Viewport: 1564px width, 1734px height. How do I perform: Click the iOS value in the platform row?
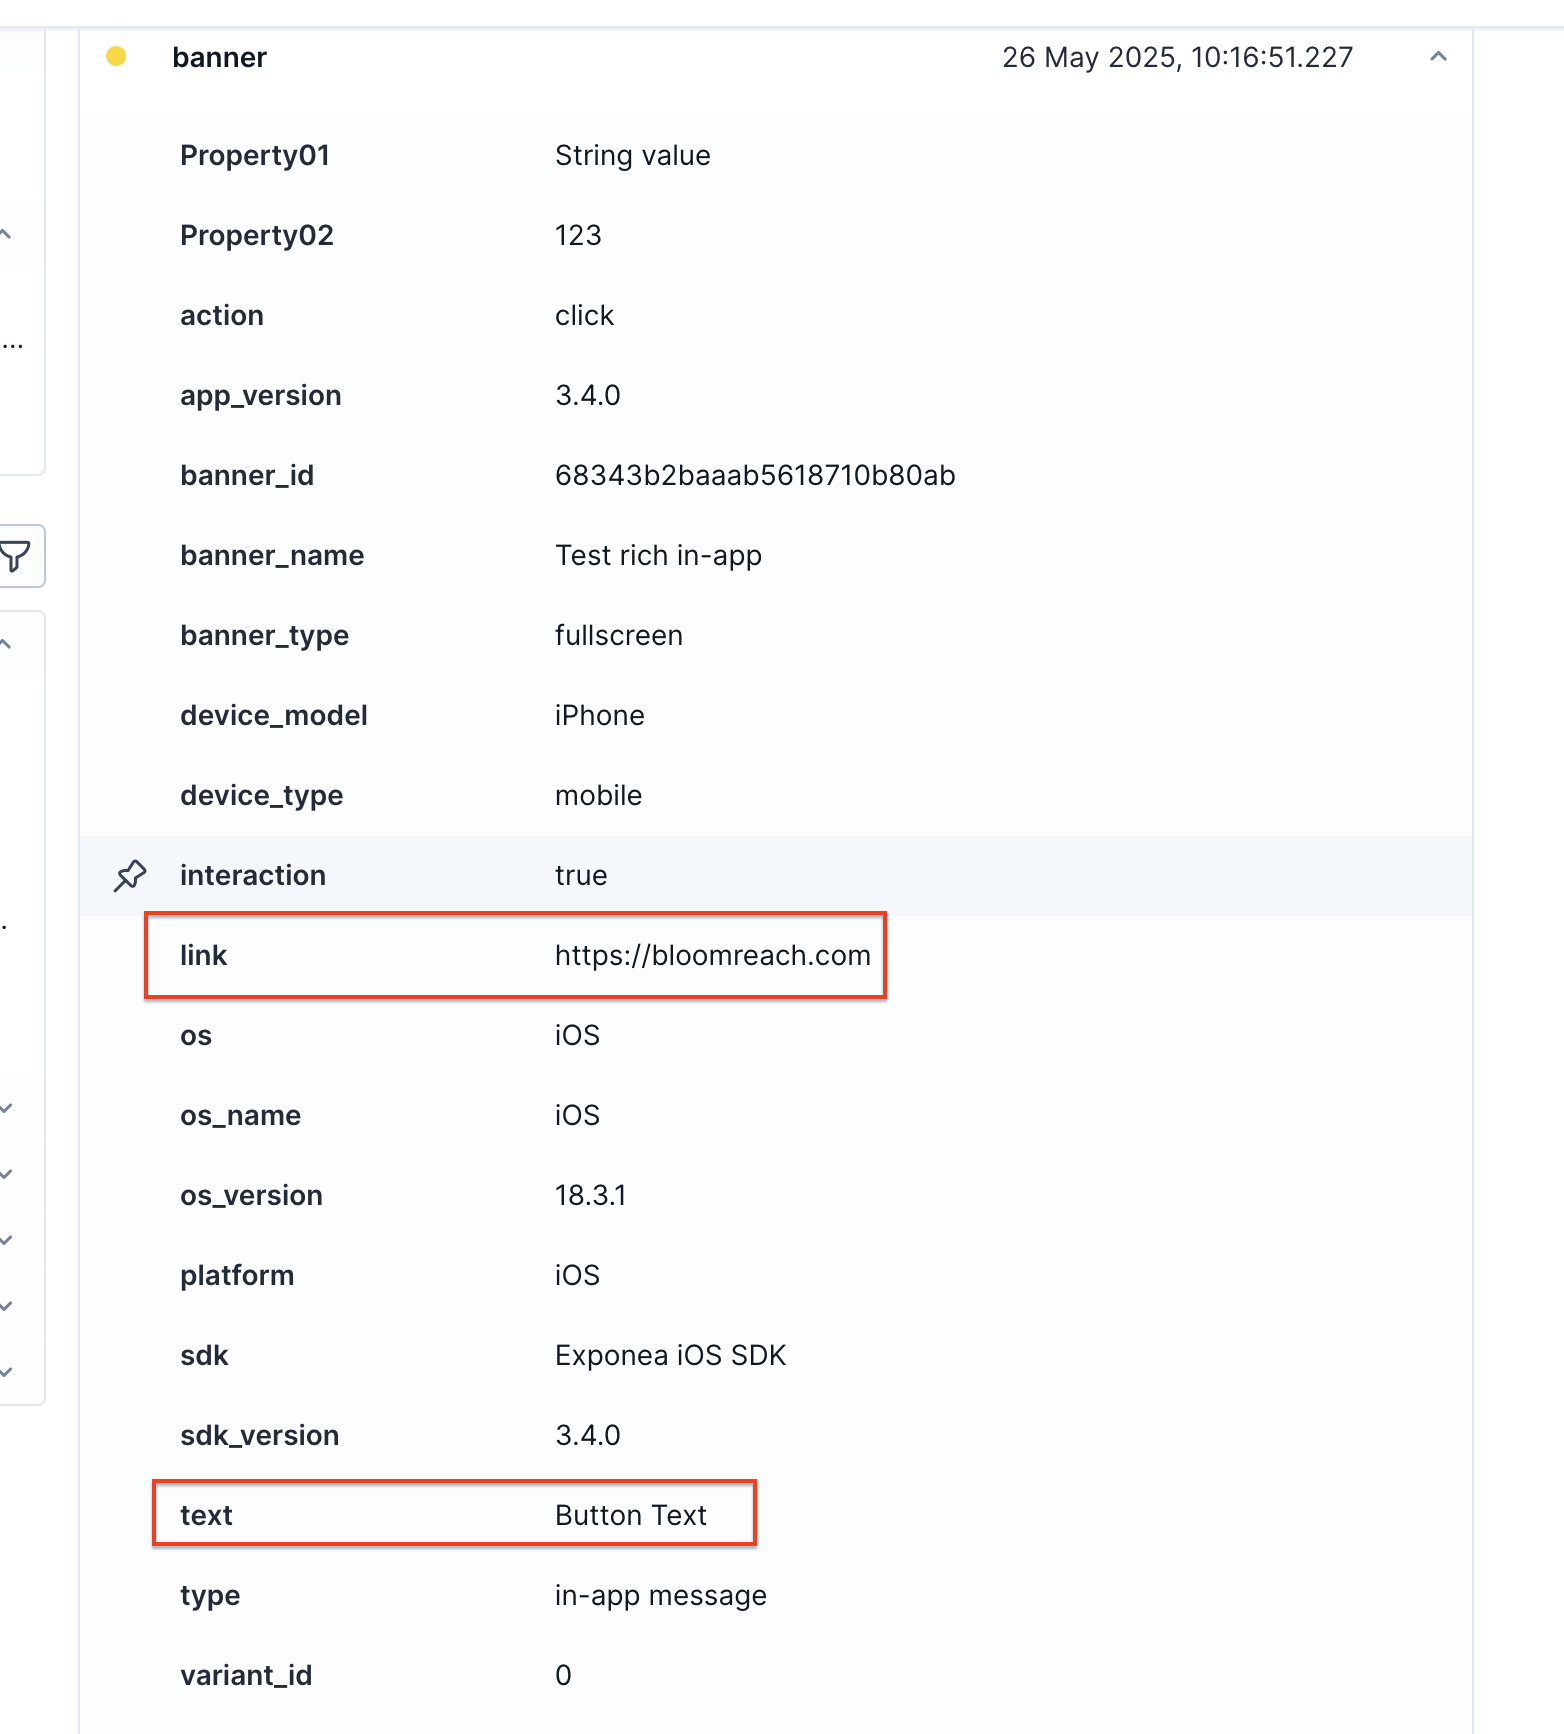(x=577, y=1275)
